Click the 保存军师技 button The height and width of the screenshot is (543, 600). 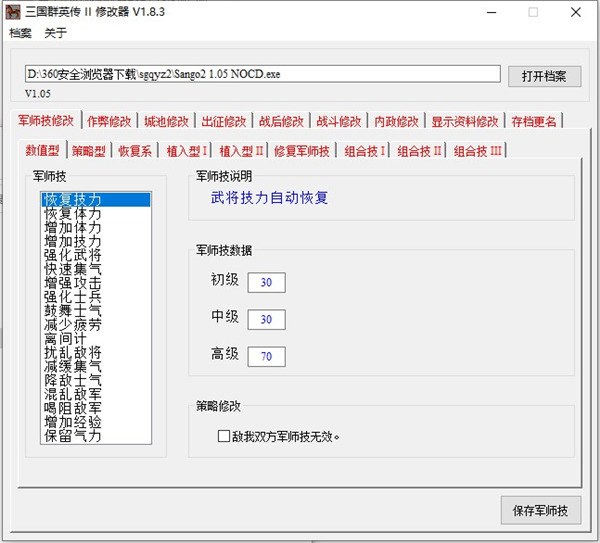pyautogui.click(x=540, y=510)
